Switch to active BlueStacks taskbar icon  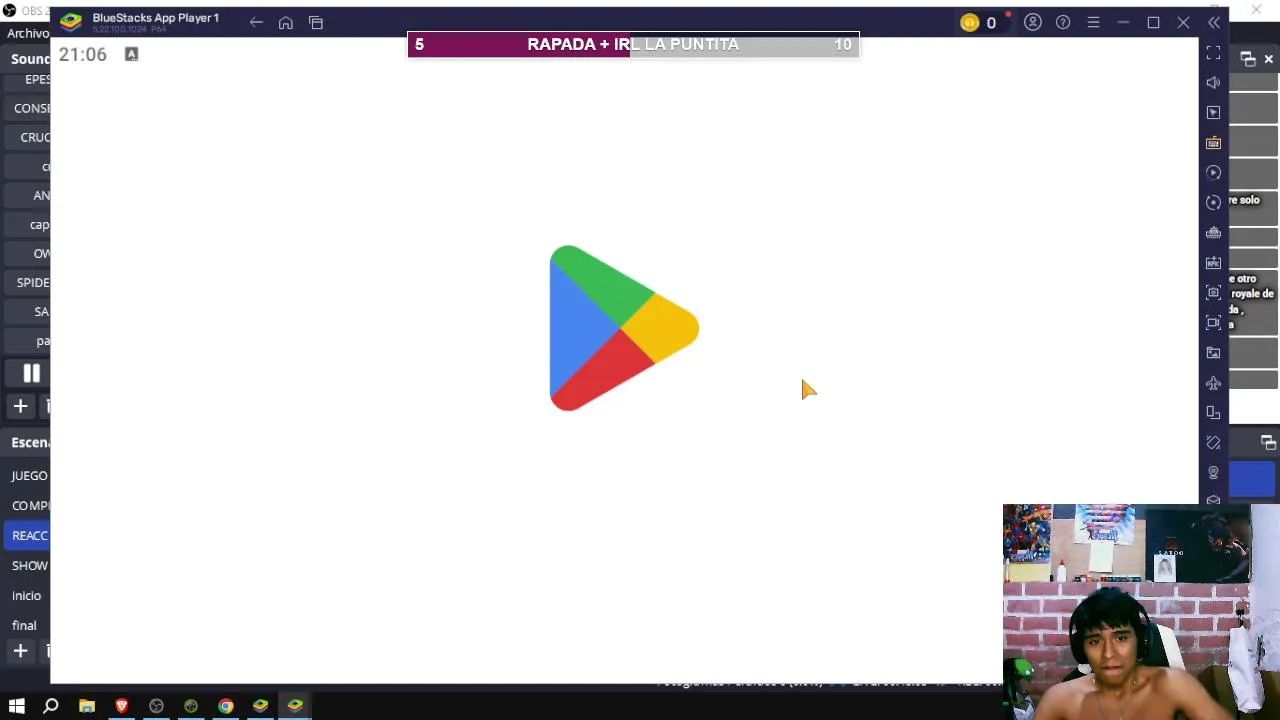(x=295, y=706)
